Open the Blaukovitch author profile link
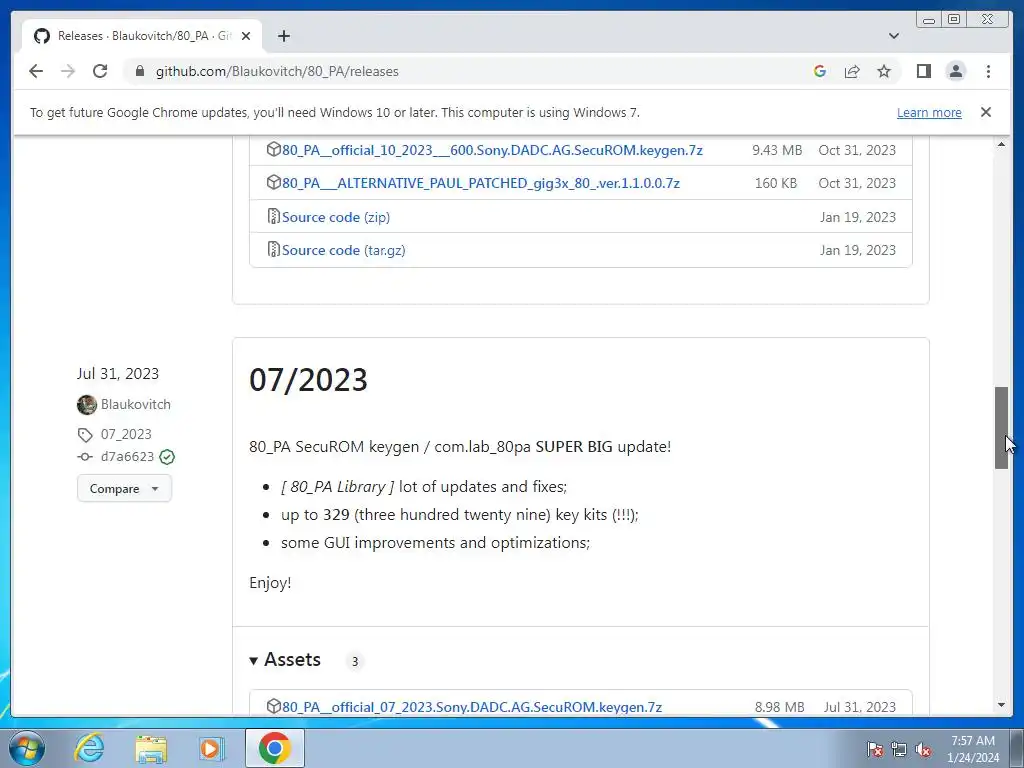Screen dimensions: 1024x768 tap(136, 404)
